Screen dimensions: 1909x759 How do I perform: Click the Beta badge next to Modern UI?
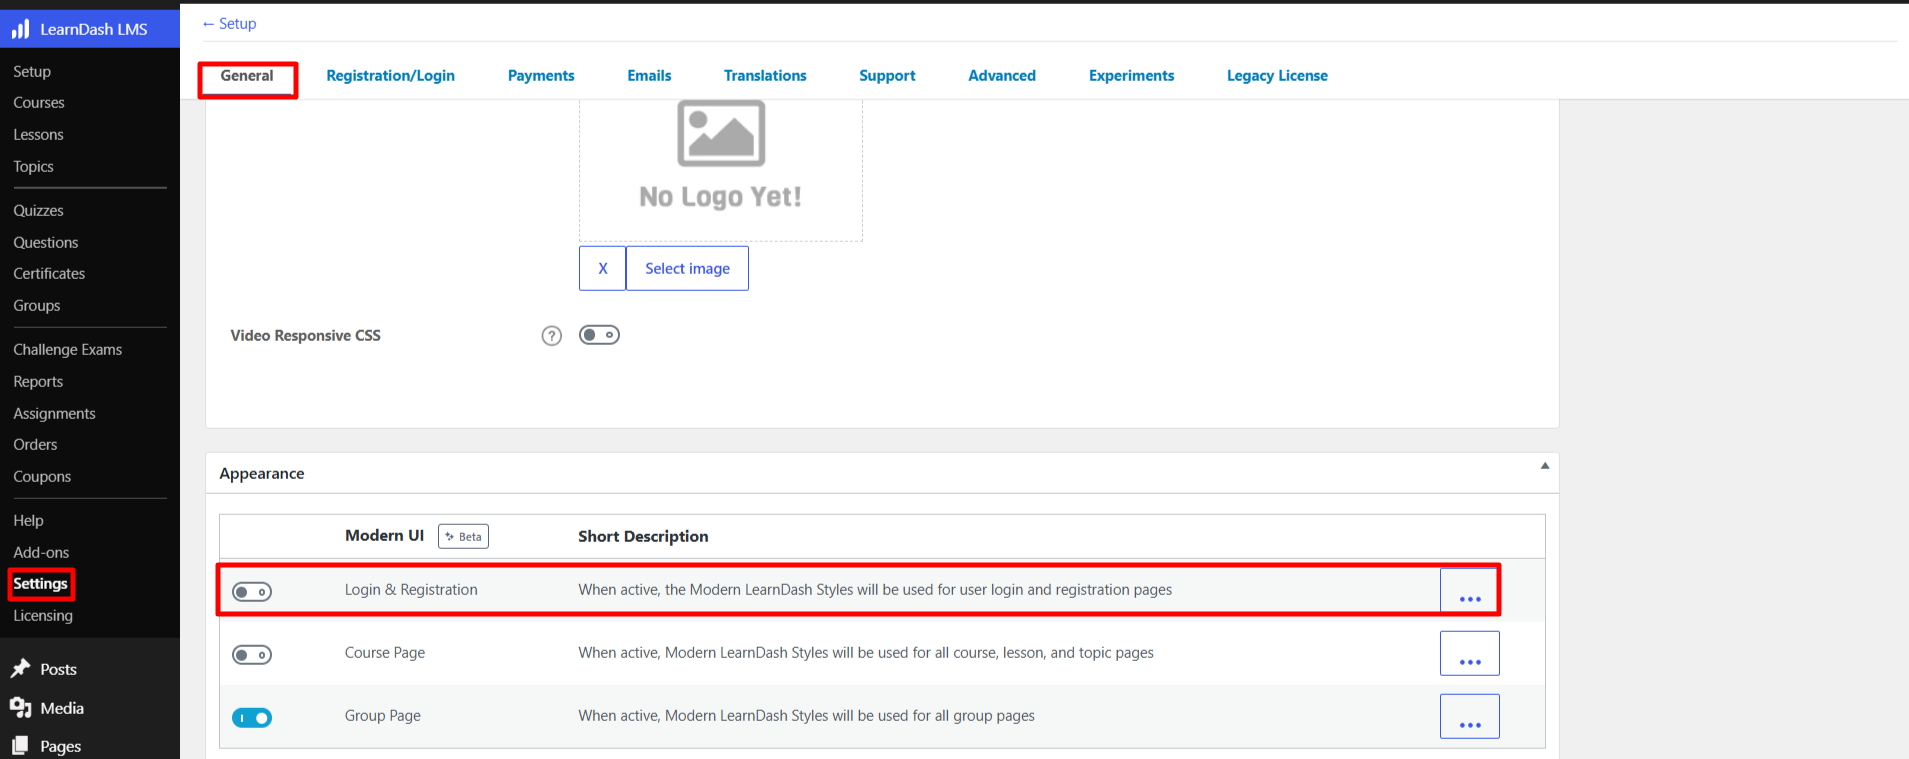[464, 537]
